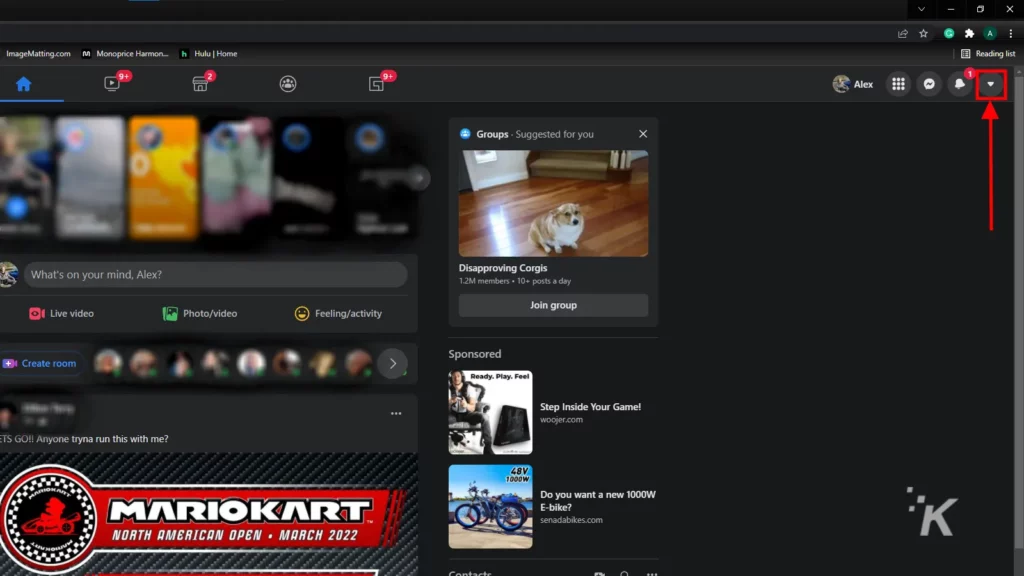Open the Chrome profile avatar A

(x=990, y=33)
